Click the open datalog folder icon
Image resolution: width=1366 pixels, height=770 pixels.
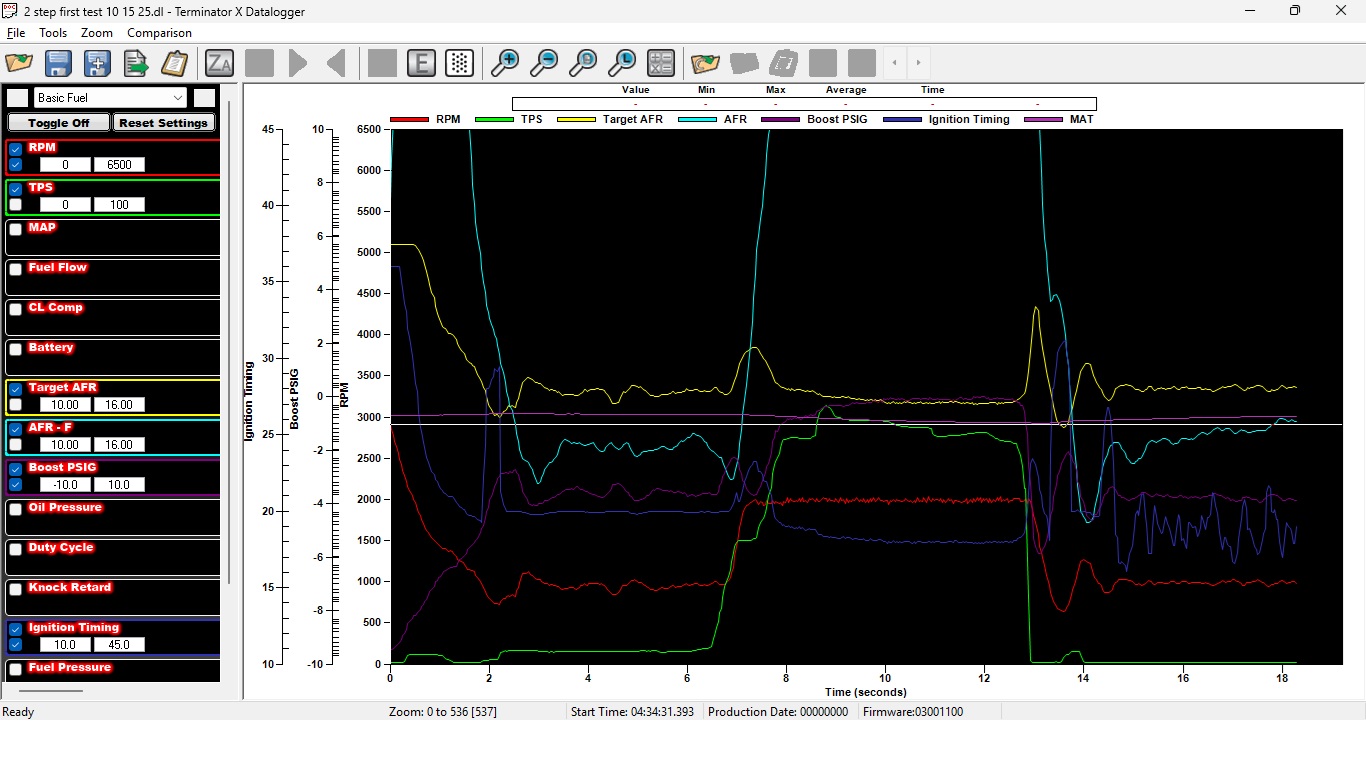click(19, 63)
